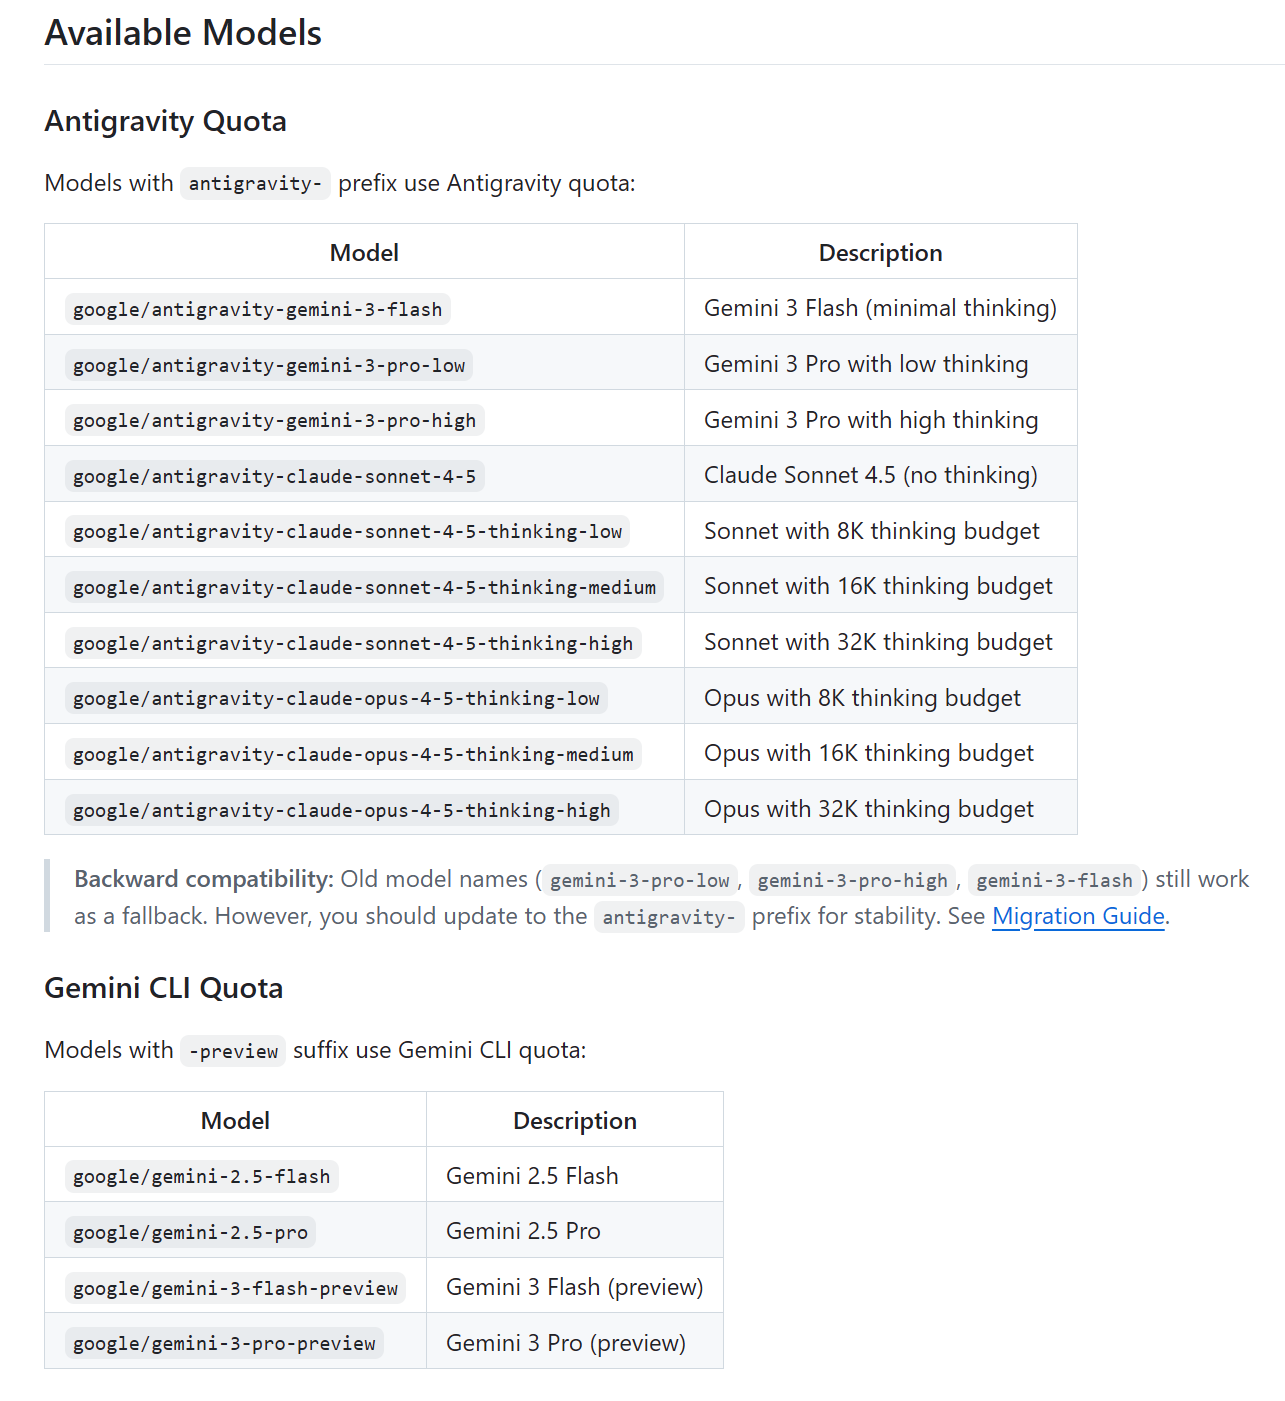Click the google/antigravity-gemini-3-pro-high model name

pyautogui.click(x=274, y=420)
